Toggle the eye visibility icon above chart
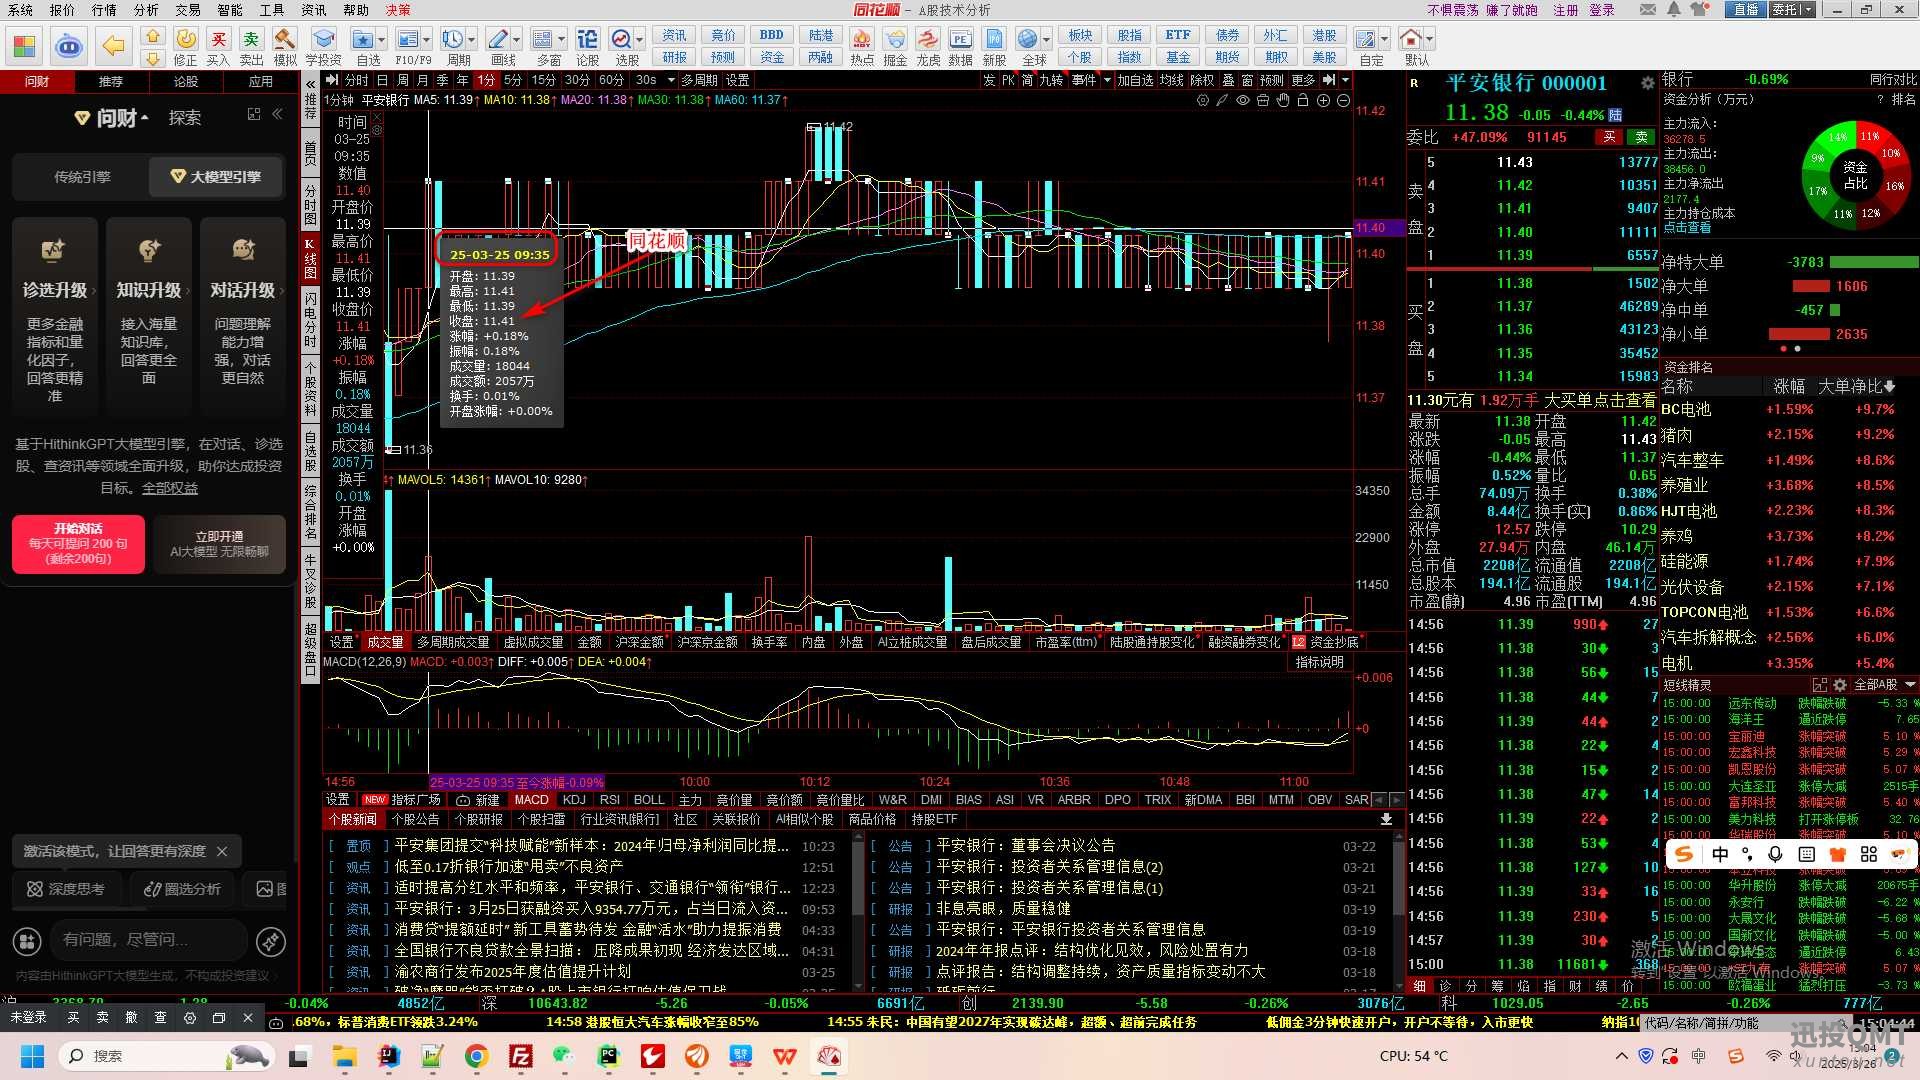Viewport: 1920px width, 1080px height. click(x=1243, y=100)
